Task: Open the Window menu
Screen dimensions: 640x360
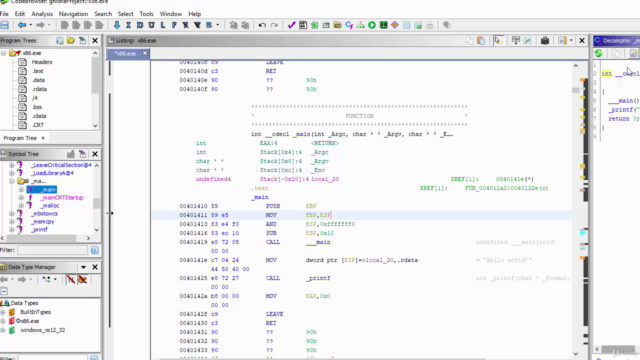Action: pos(171,14)
